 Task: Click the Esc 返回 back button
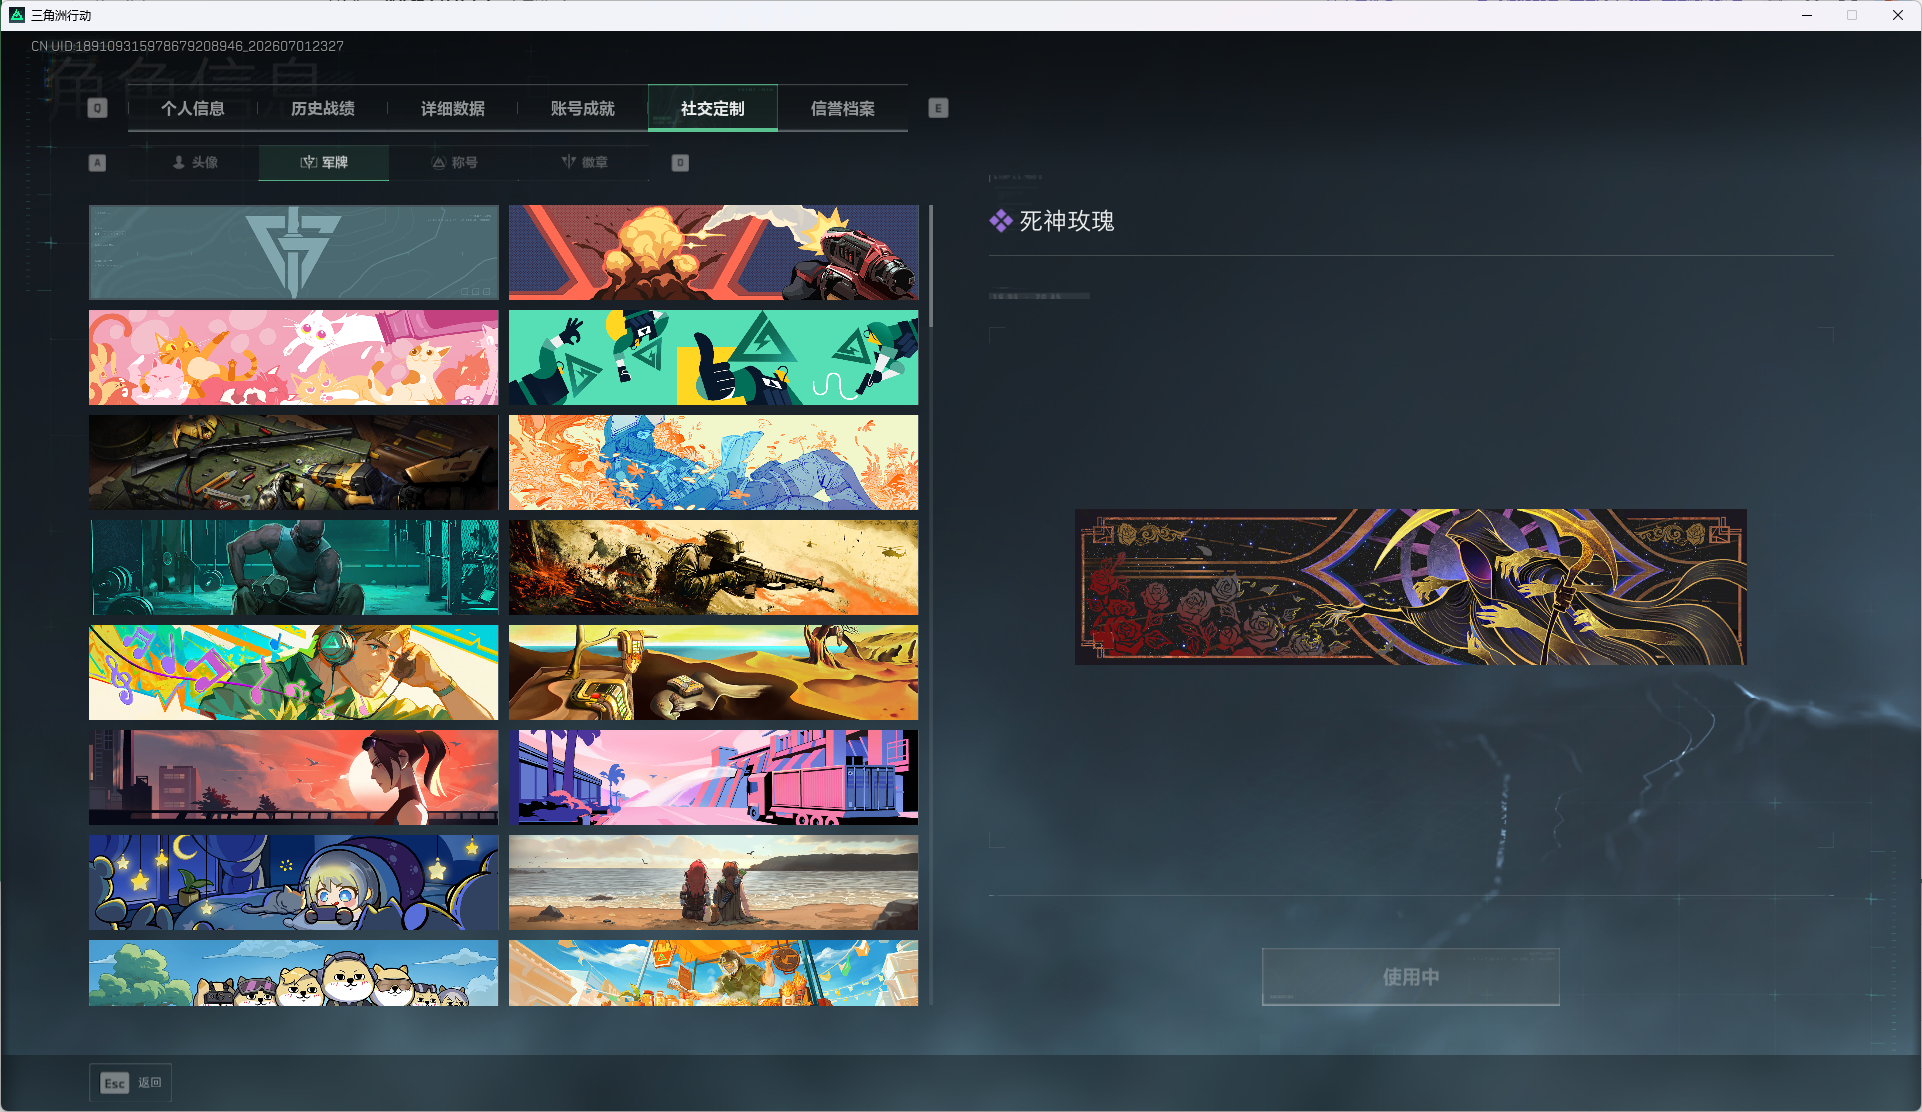coord(131,1082)
